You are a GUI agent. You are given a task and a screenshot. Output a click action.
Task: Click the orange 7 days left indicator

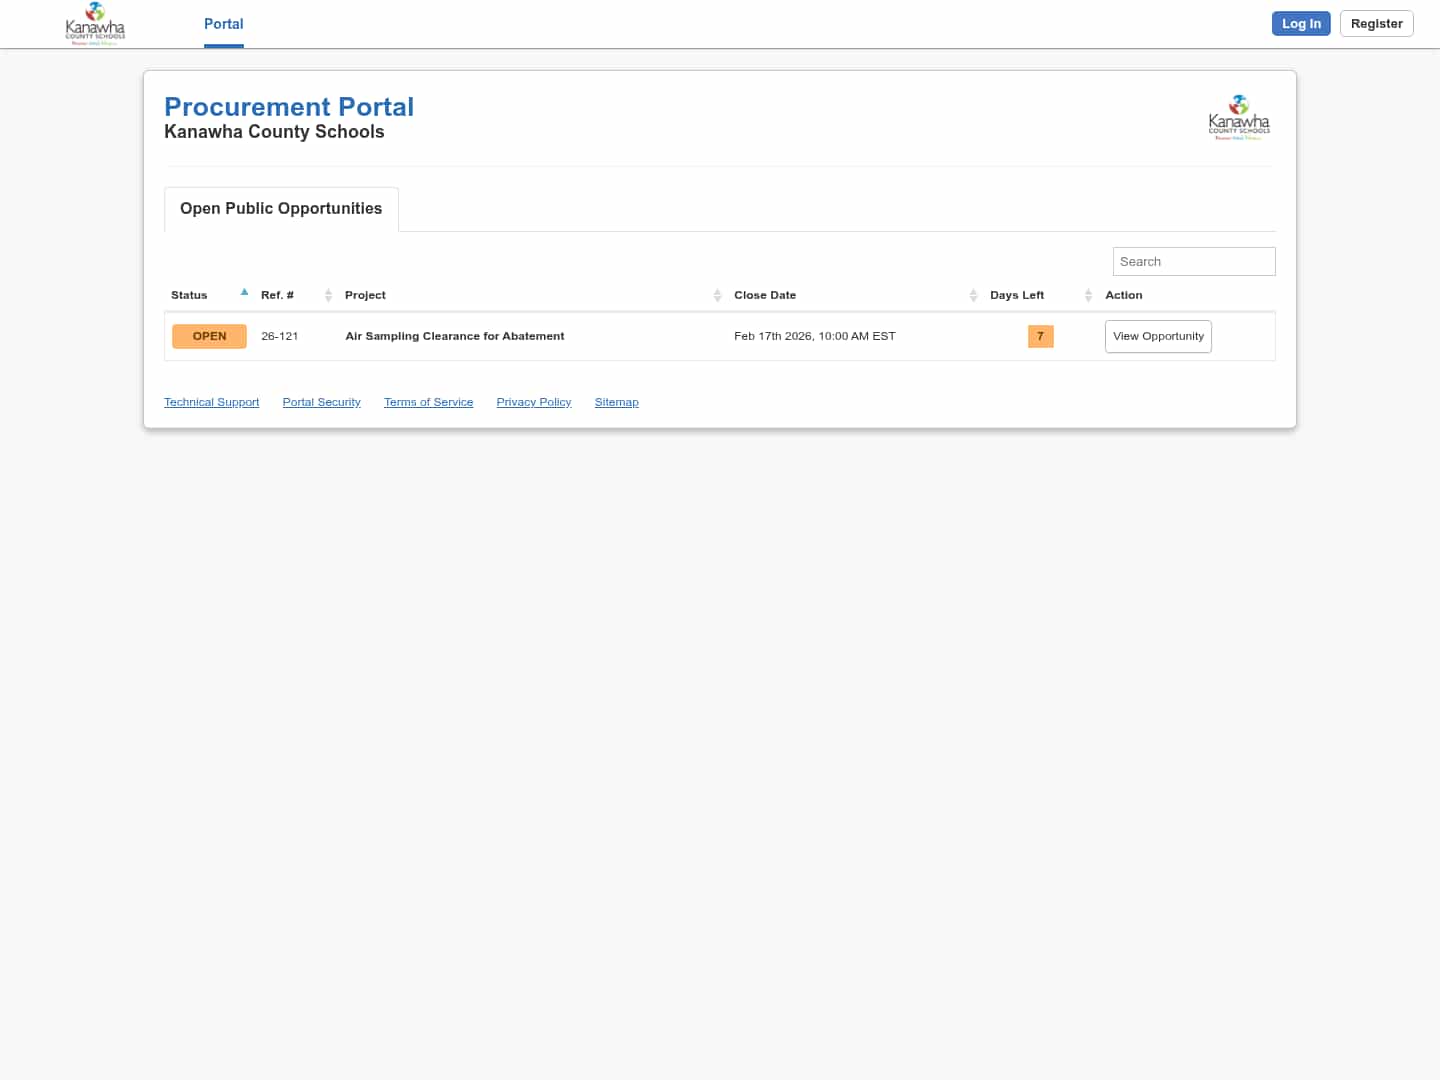(1040, 336)
